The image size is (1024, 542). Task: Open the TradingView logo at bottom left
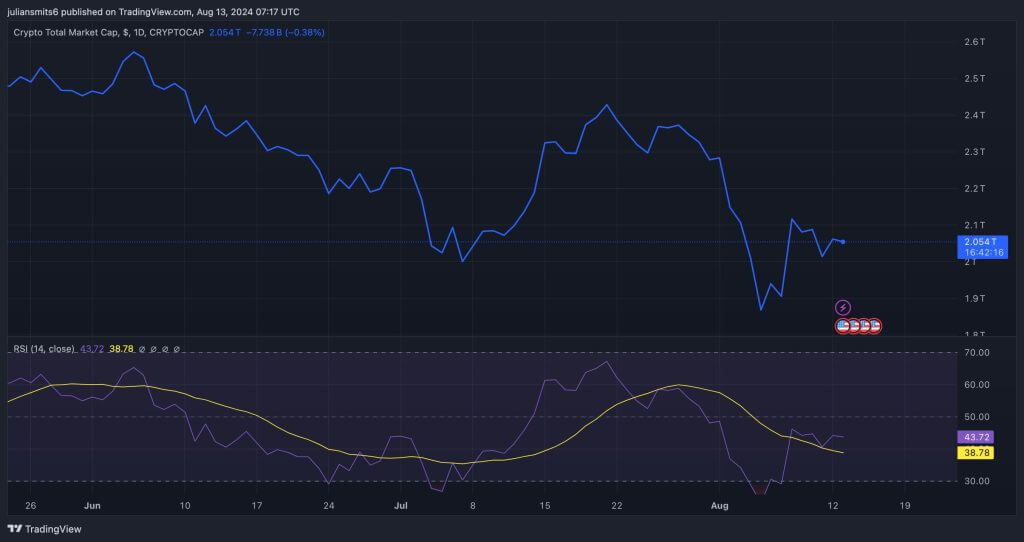[x=45, y=529]
